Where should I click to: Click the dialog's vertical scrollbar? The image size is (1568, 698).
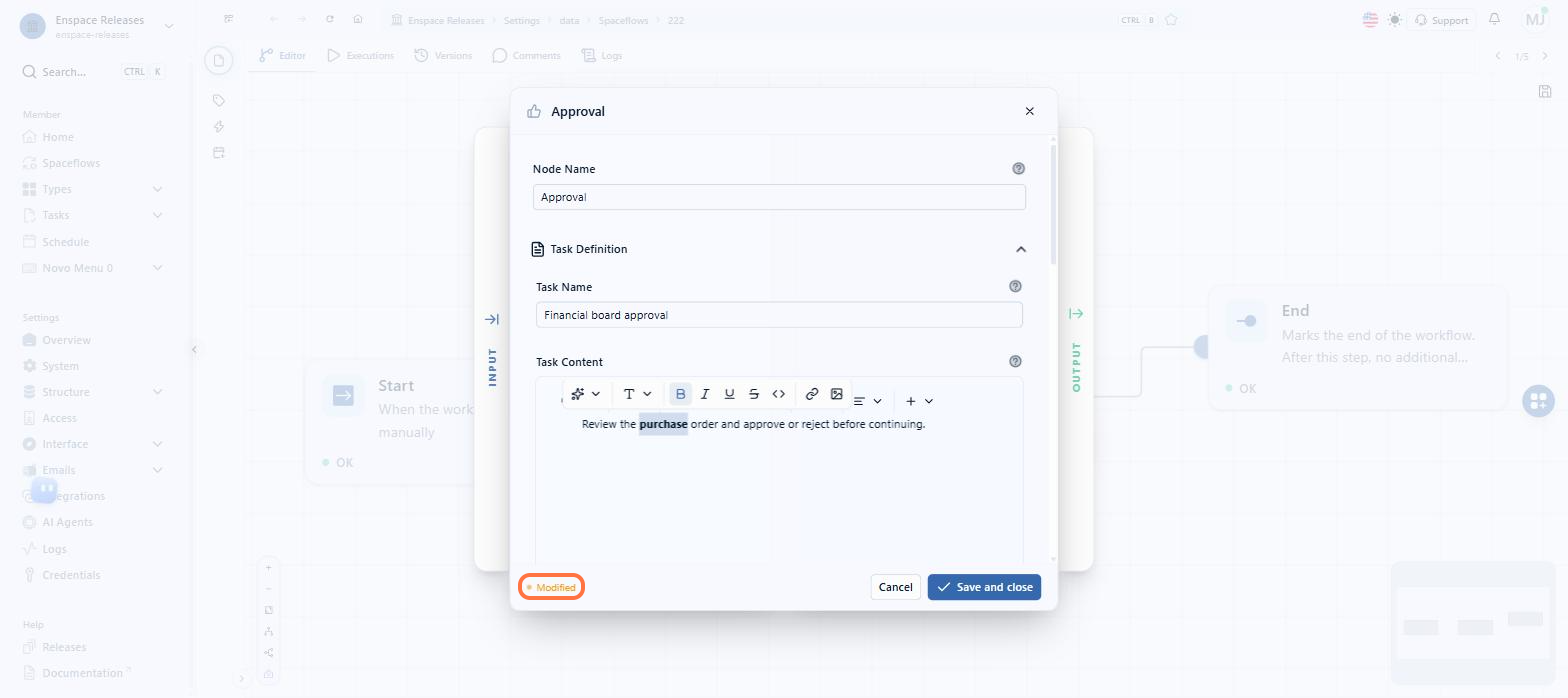pos(1052,205)
